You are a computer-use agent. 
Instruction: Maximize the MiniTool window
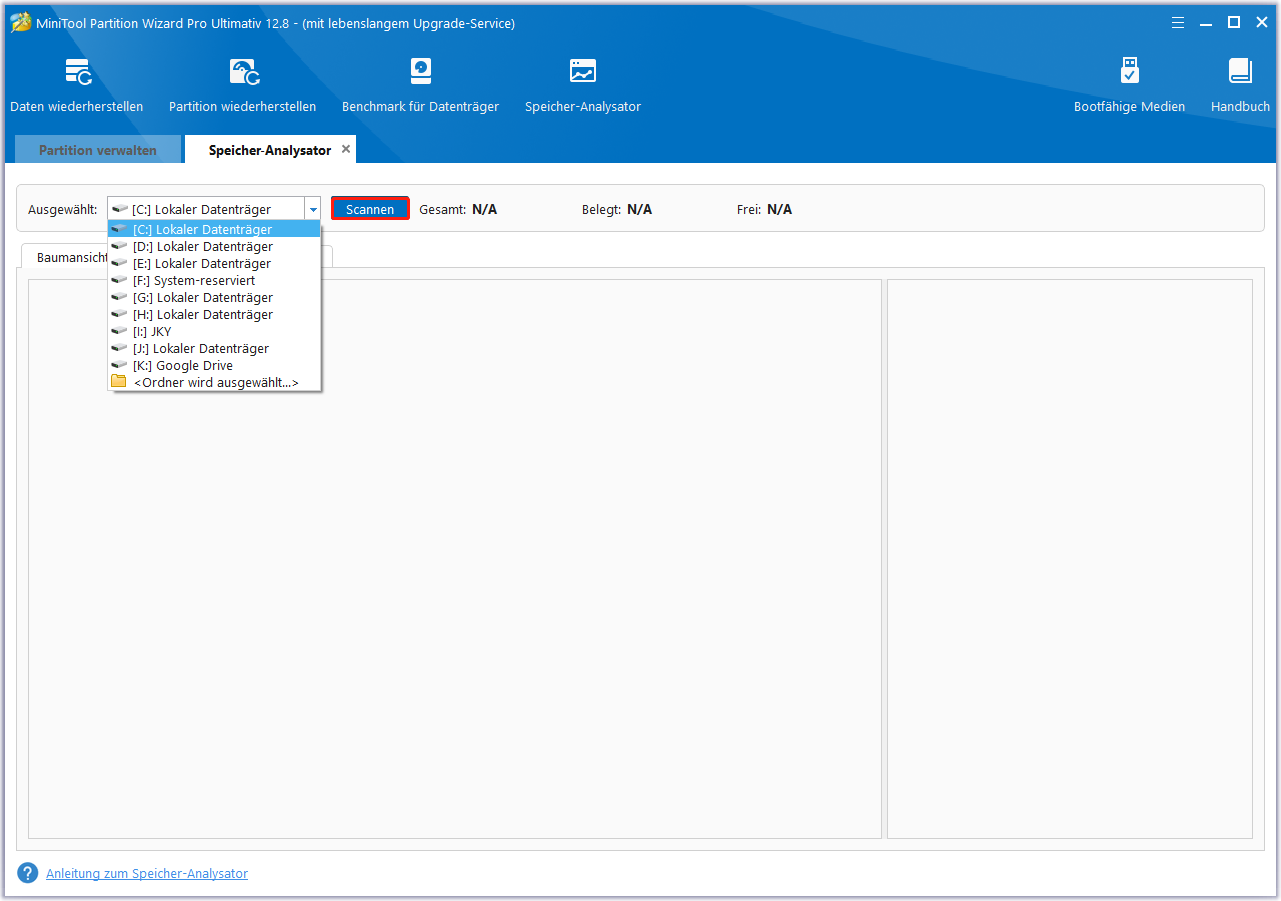click(1234, 22)
